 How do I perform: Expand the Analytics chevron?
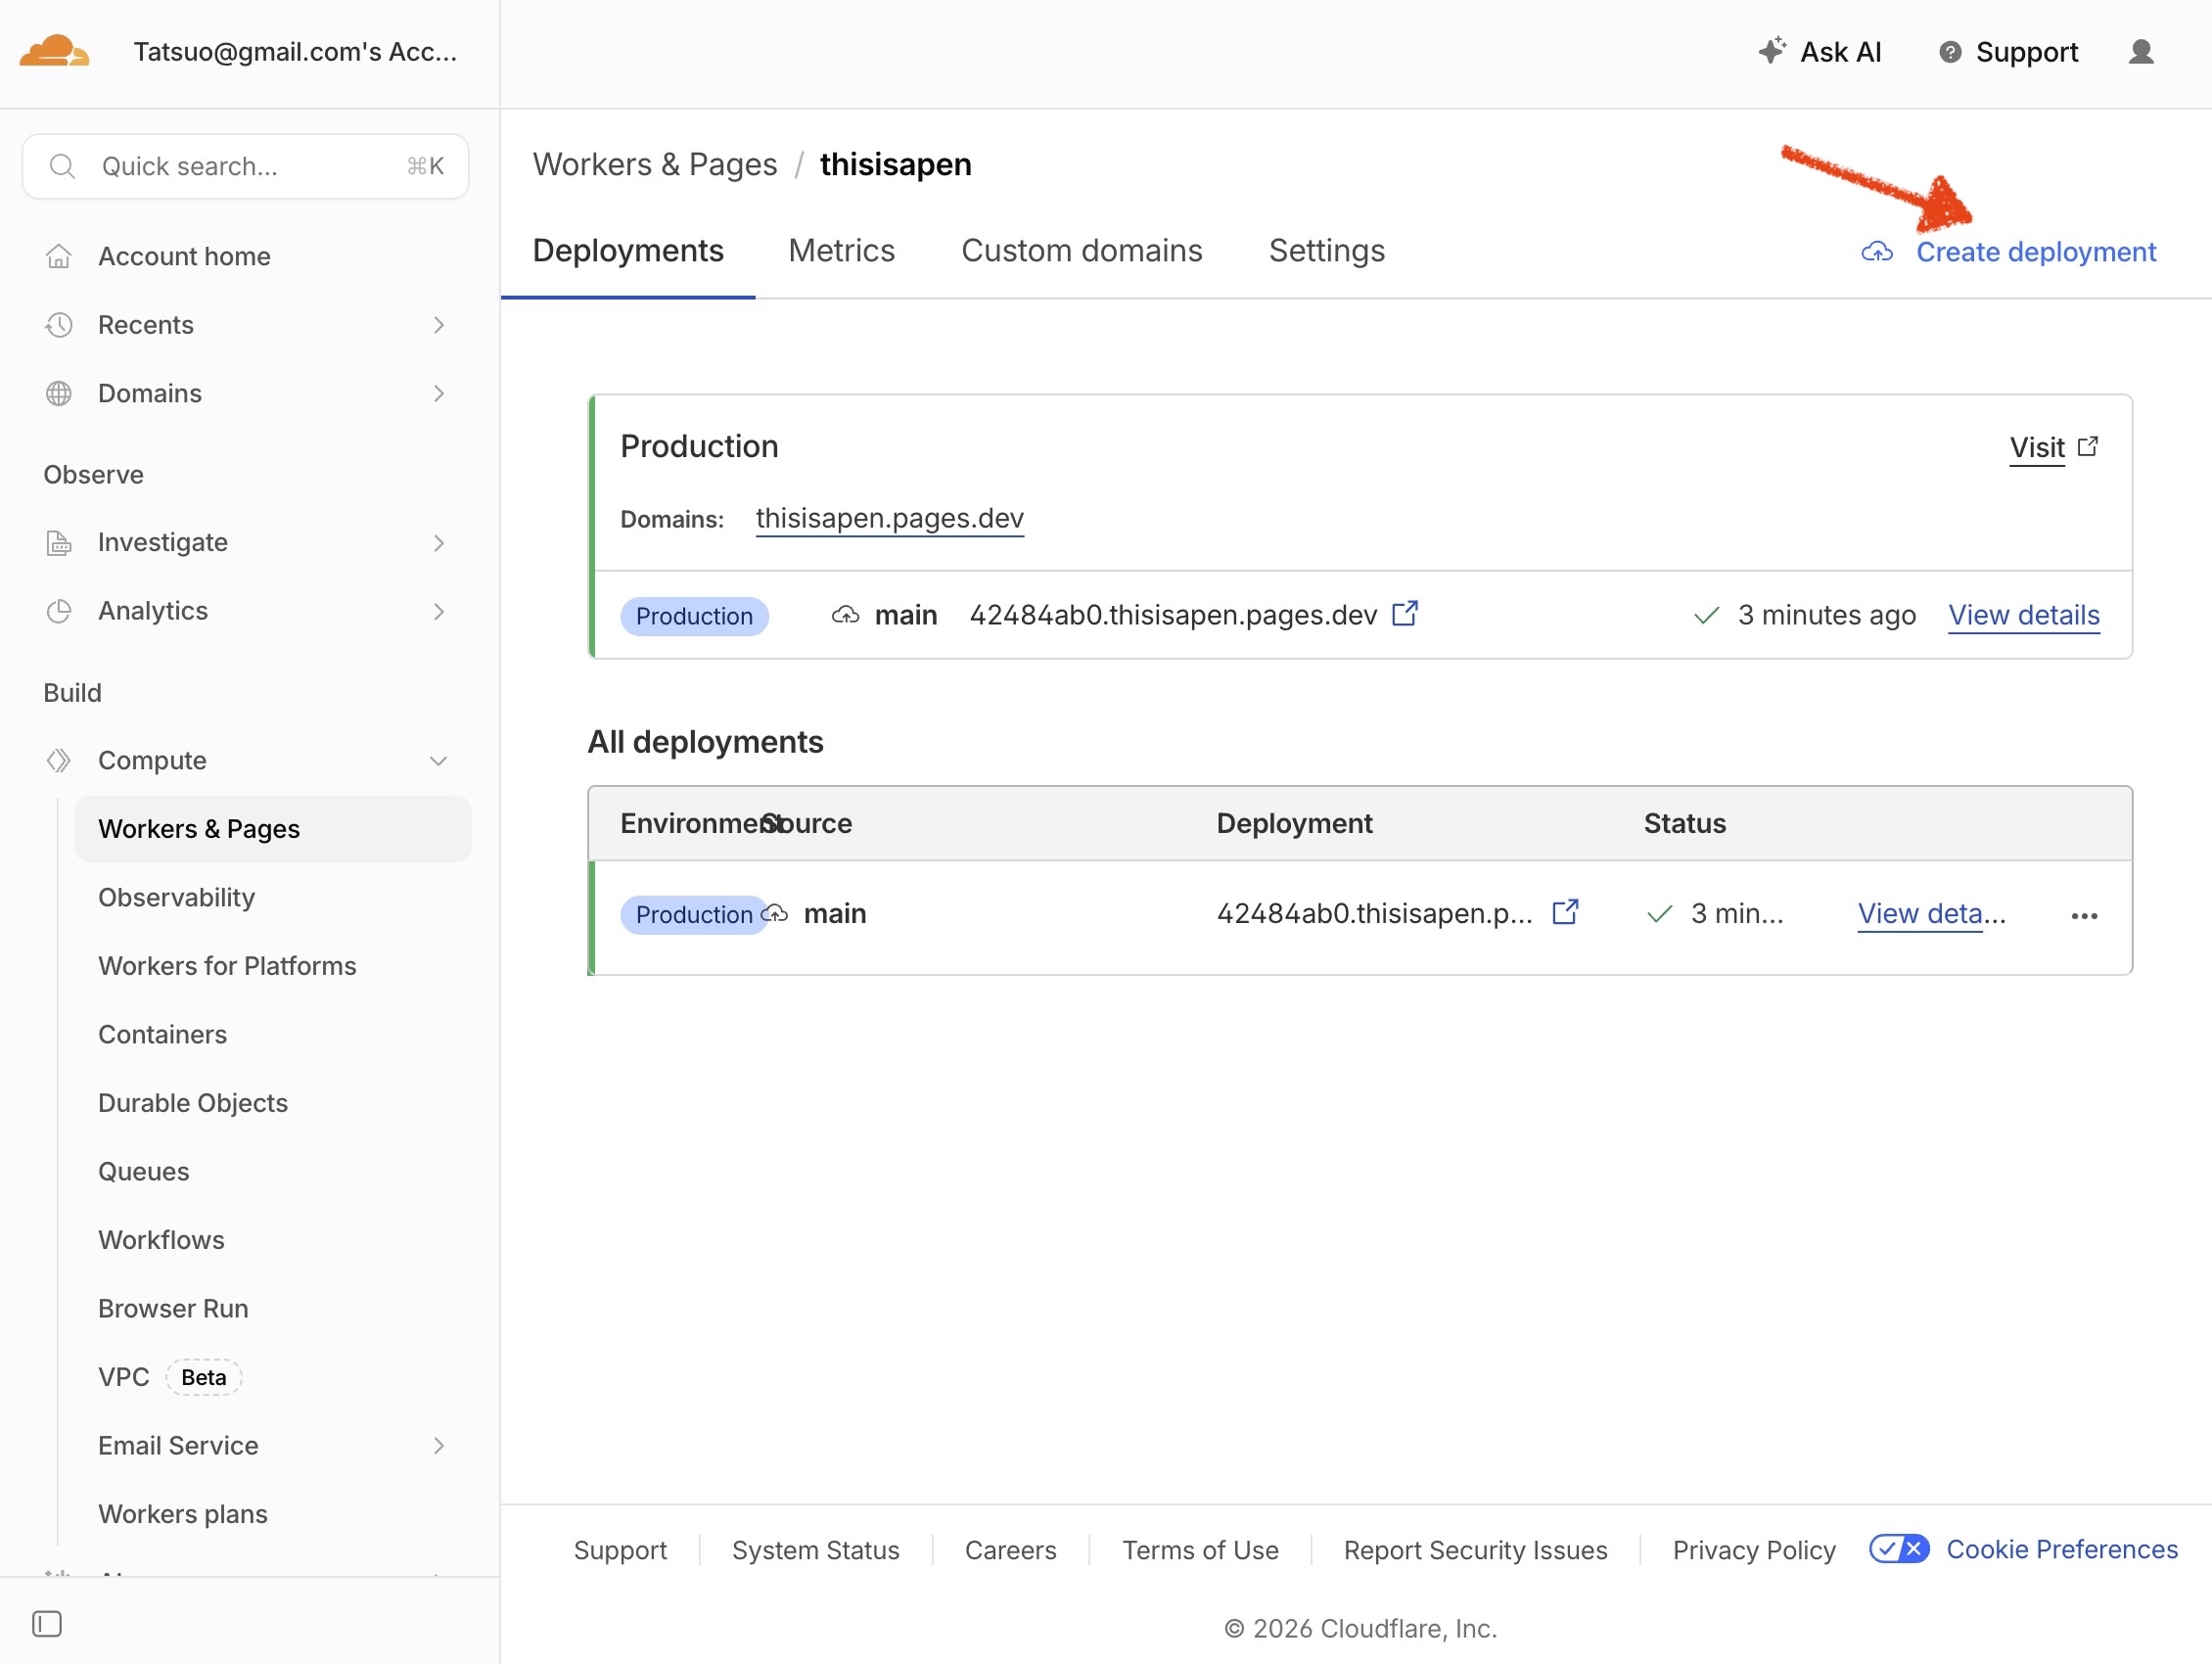tap(438, 611)
